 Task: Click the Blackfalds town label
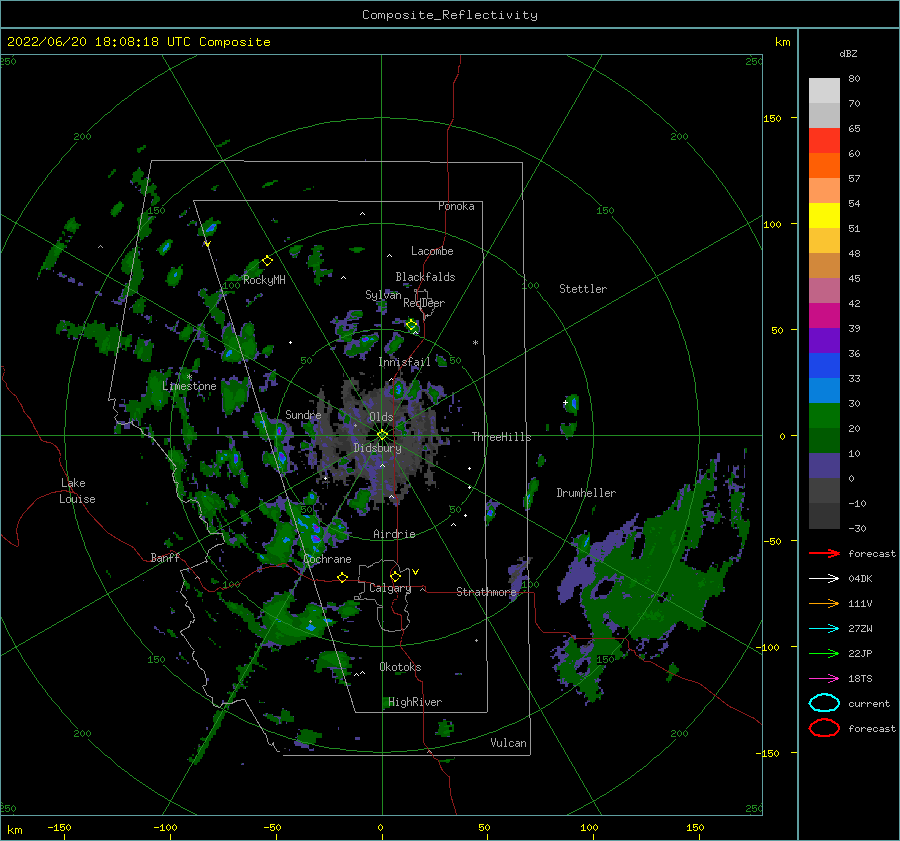click(x=425, y=277)
